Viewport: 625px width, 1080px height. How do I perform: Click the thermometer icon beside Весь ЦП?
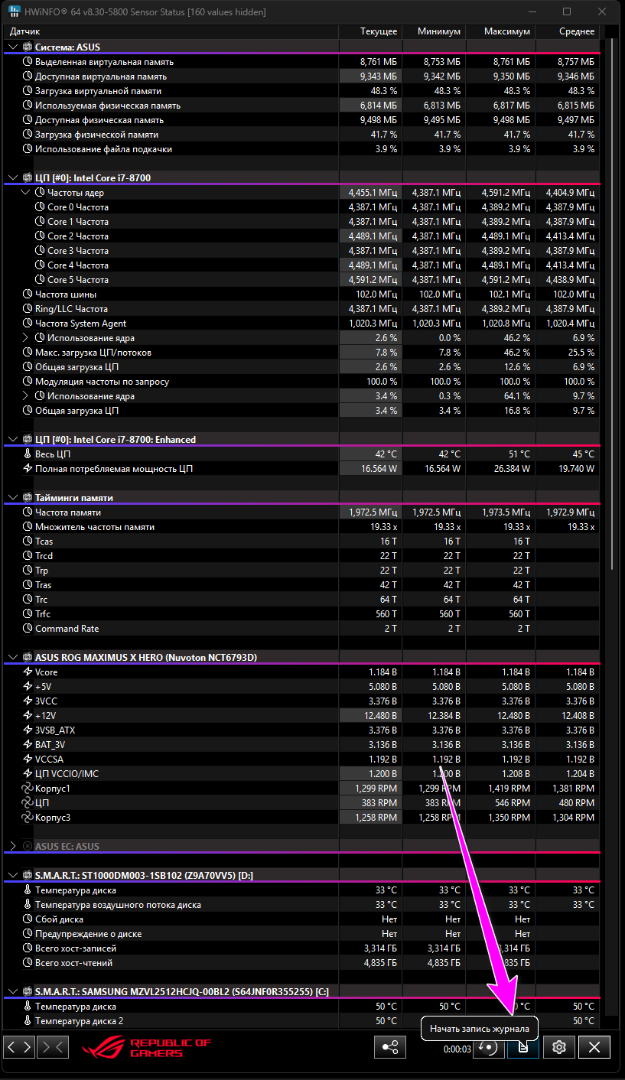coord(28,454)
